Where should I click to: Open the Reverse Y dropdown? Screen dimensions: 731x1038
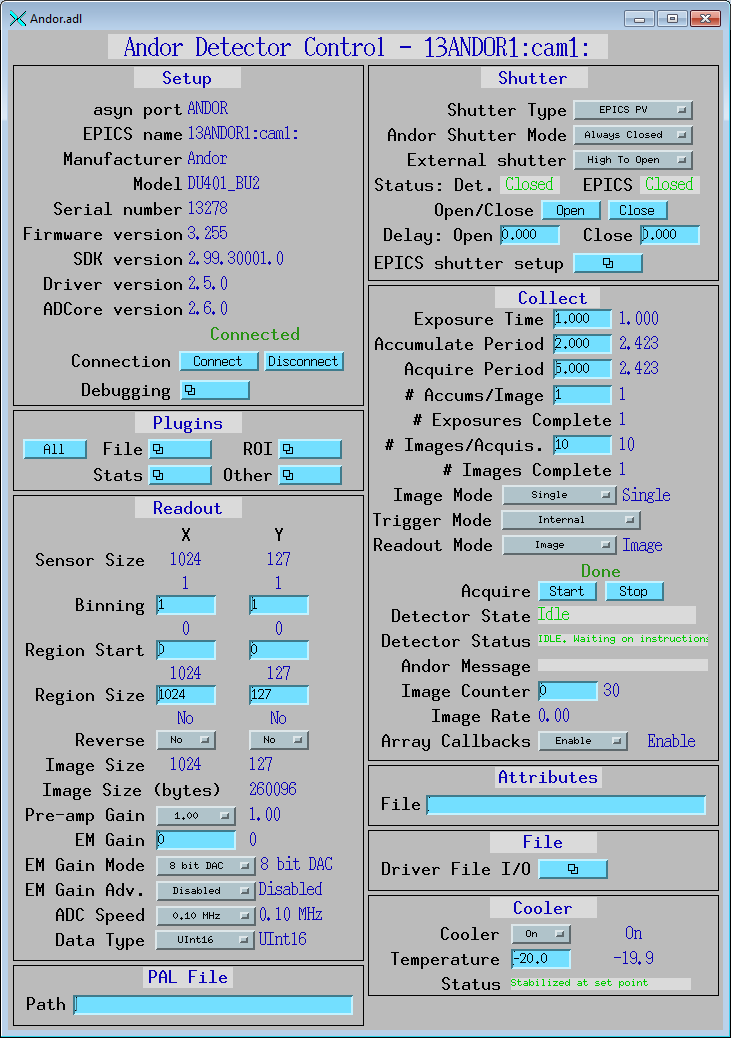(x=279, y=739)
